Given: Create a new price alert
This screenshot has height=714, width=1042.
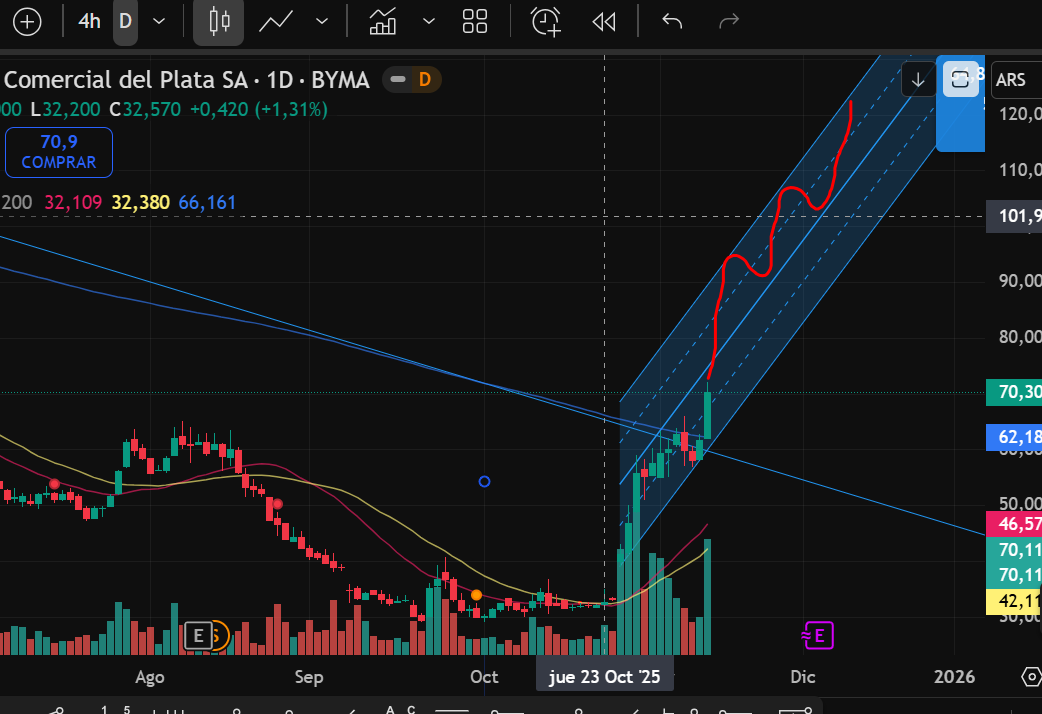Looking at the screenshot, I should click(546, 22).
